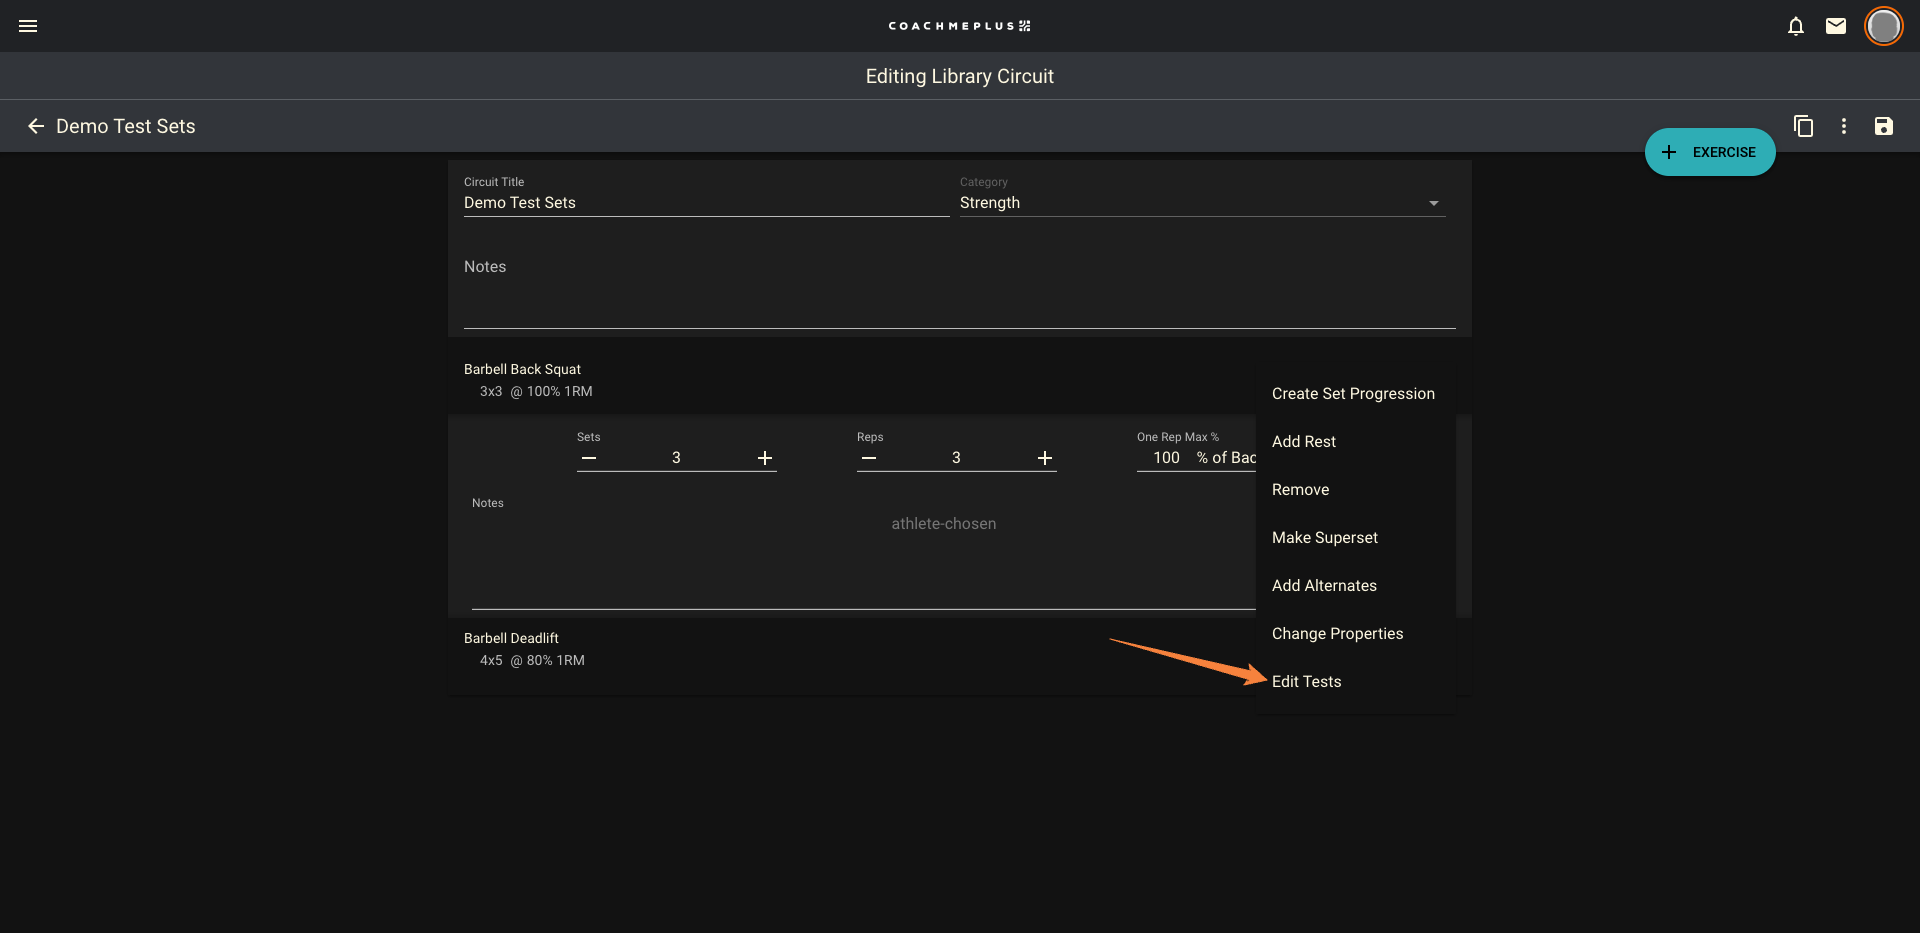The height and width of the screenshot is (933, 1920).
Task: Click the Circuit Title text field
Action: click(705, 203)
